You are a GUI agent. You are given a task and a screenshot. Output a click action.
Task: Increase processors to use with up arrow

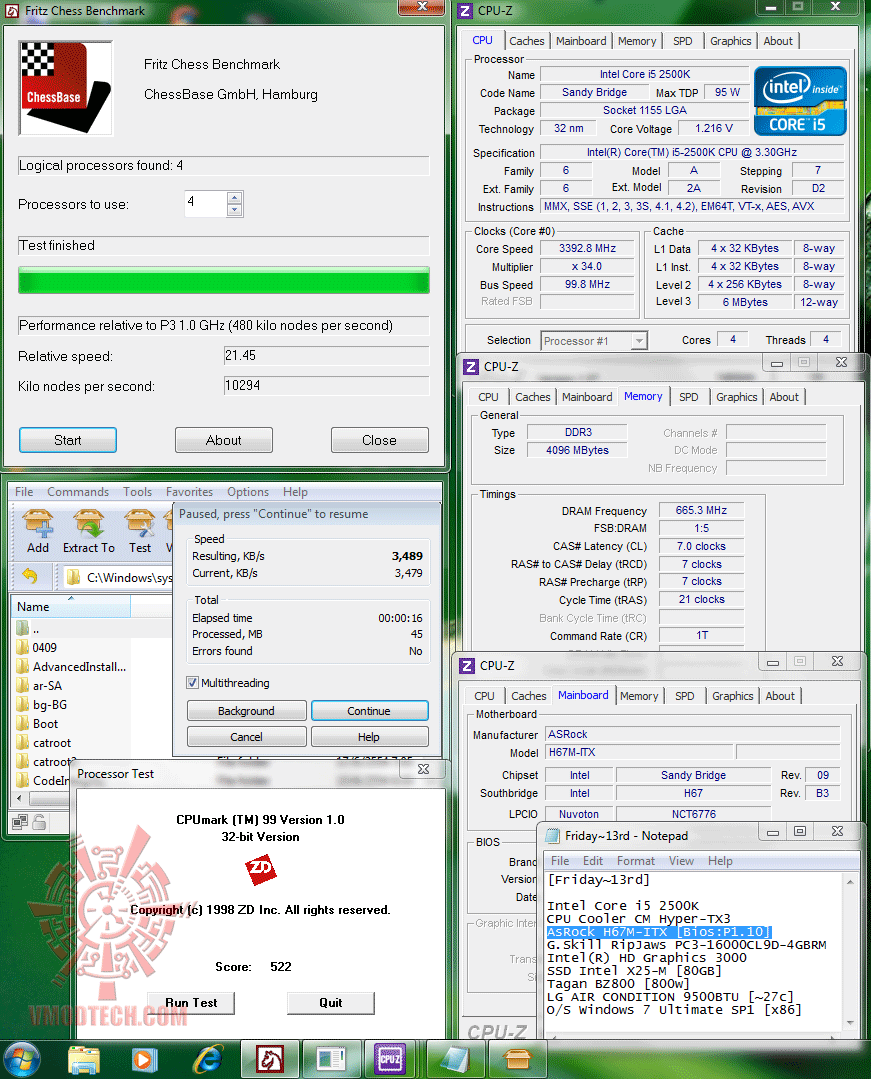click(235, 197)
